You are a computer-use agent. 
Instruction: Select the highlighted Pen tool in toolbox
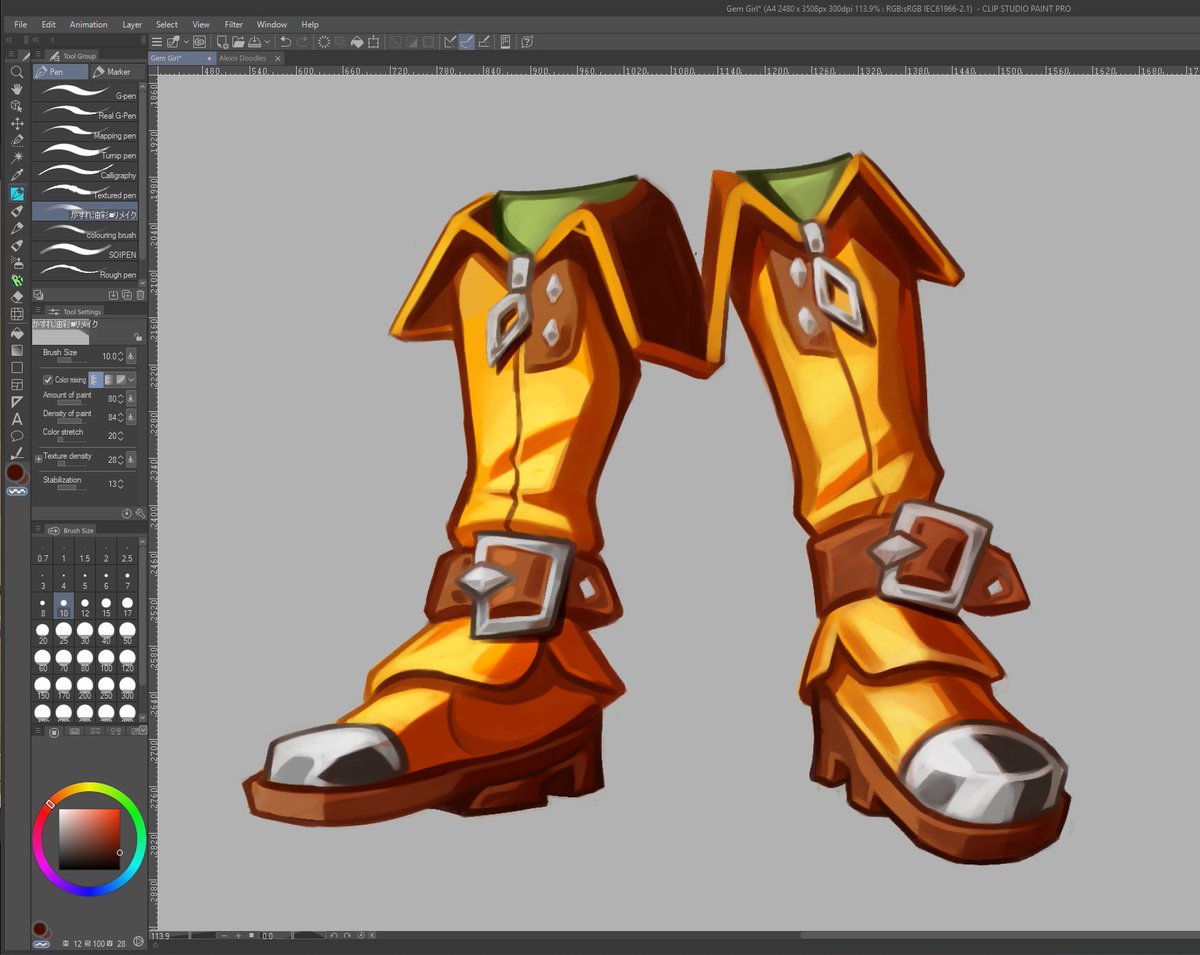pyautogui.click(x=17, y=193)
